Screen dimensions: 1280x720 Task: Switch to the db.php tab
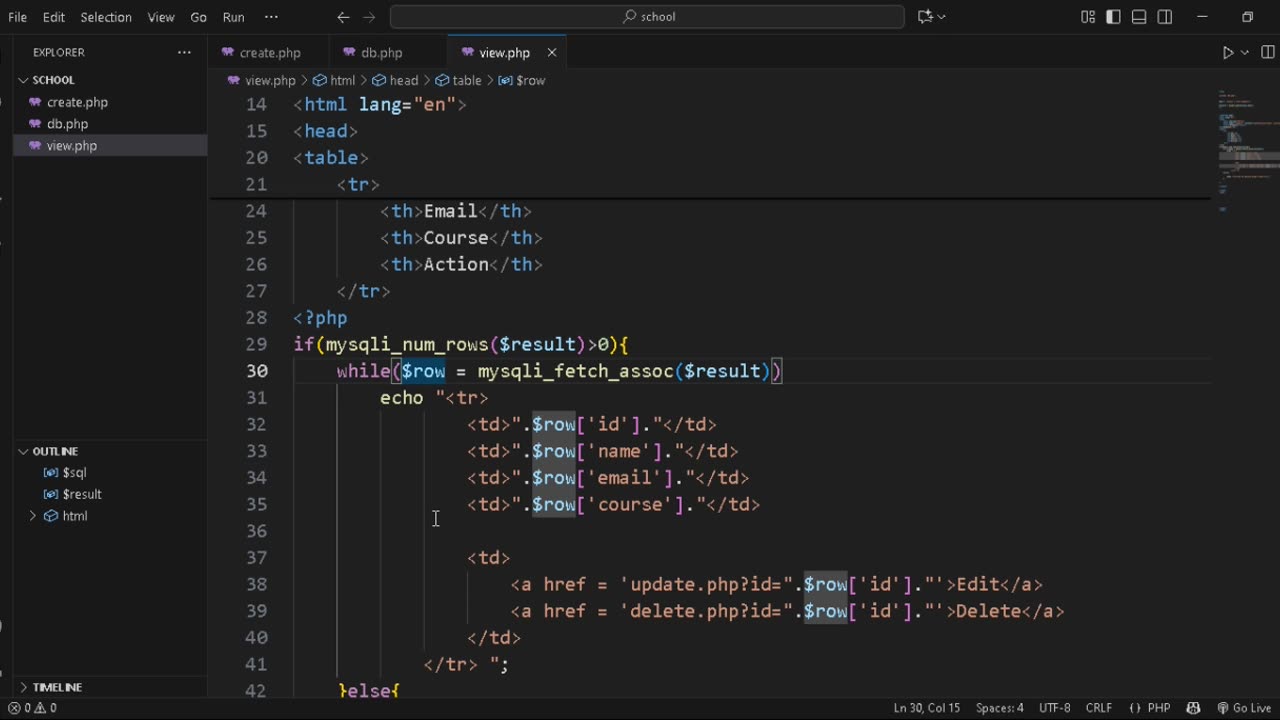pos(381,53)
